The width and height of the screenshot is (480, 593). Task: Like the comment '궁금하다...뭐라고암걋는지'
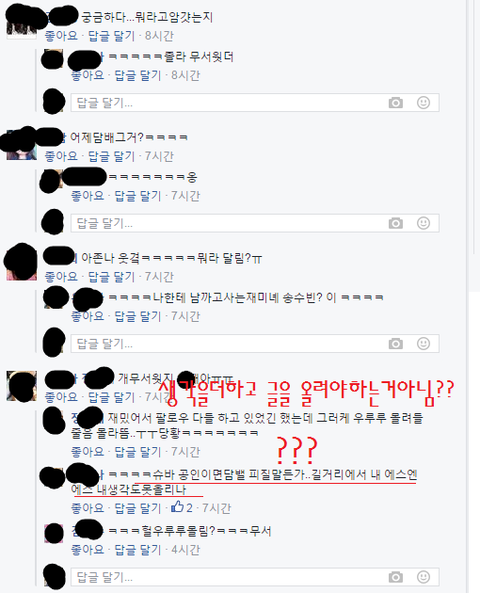tap(61, 36)
